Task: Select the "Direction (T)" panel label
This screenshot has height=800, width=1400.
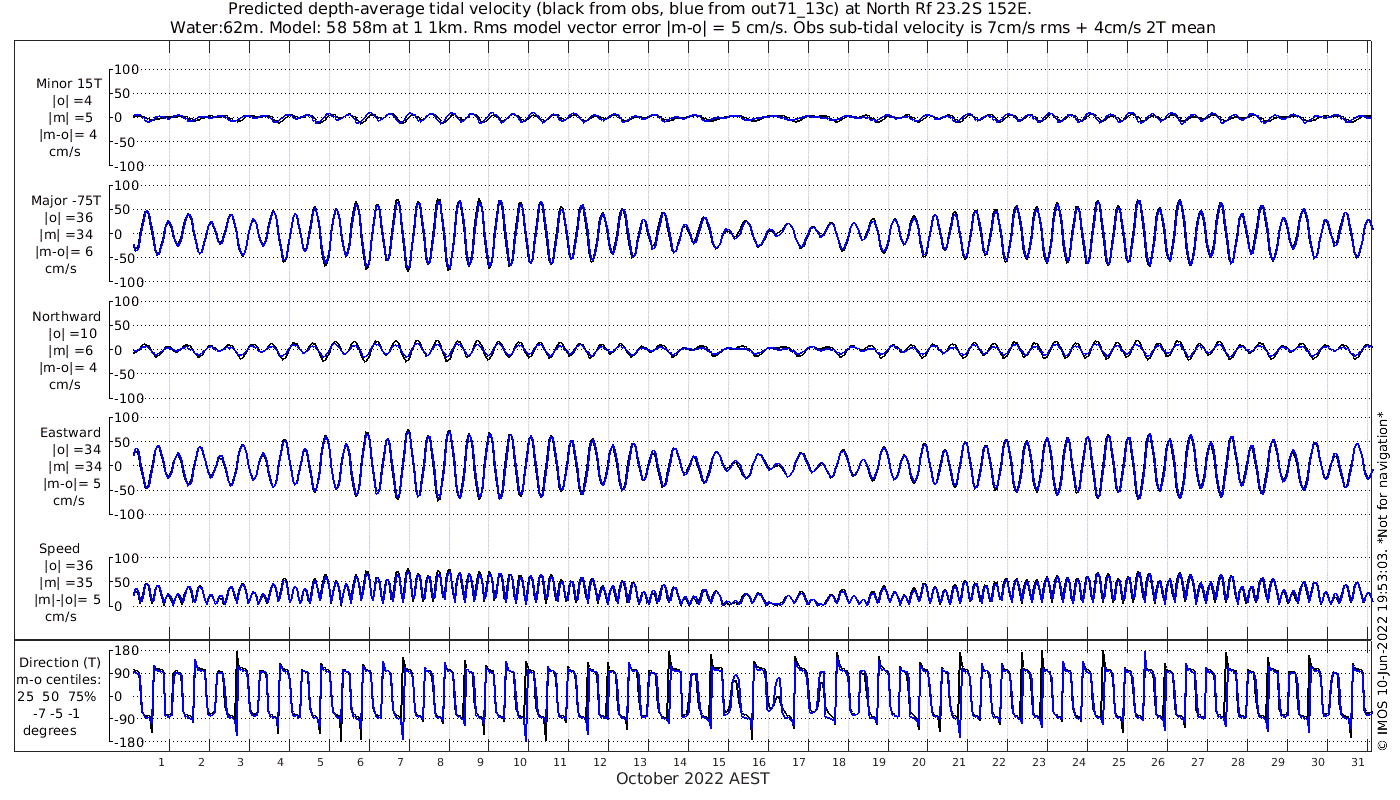Action: click(60, 662)
